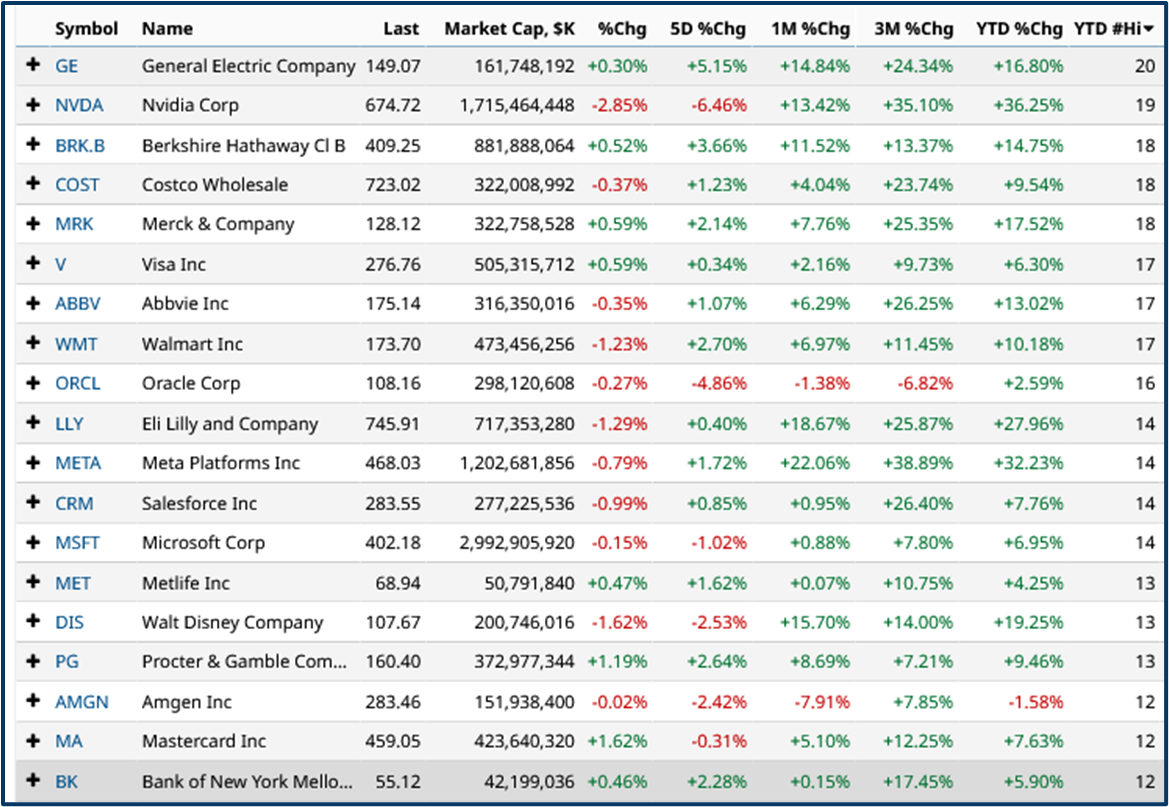Sort by the YTD #Hi column arrow
The image size is (1169, 807).
tap(1148, 29)
